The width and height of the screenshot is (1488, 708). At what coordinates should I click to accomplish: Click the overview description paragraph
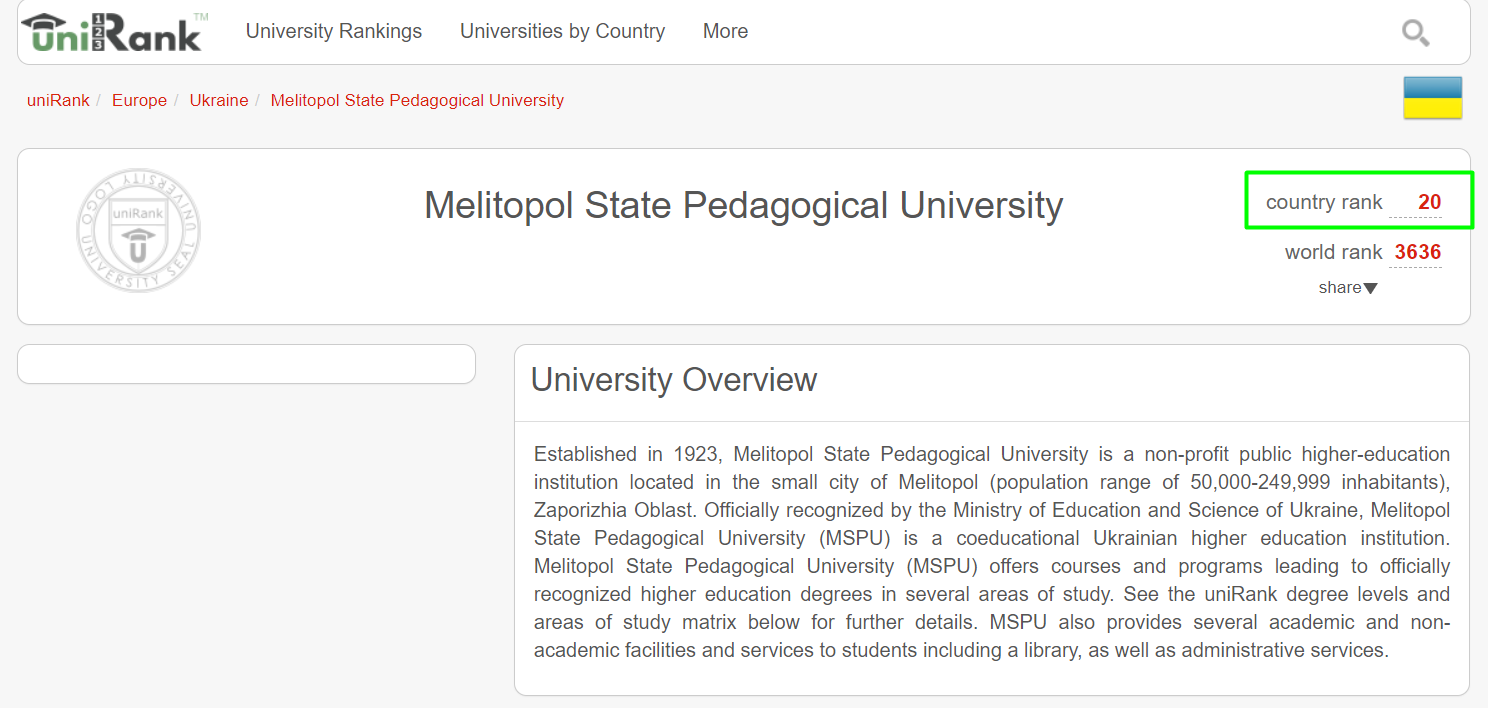pyautogui.click(x=991, y=552)
